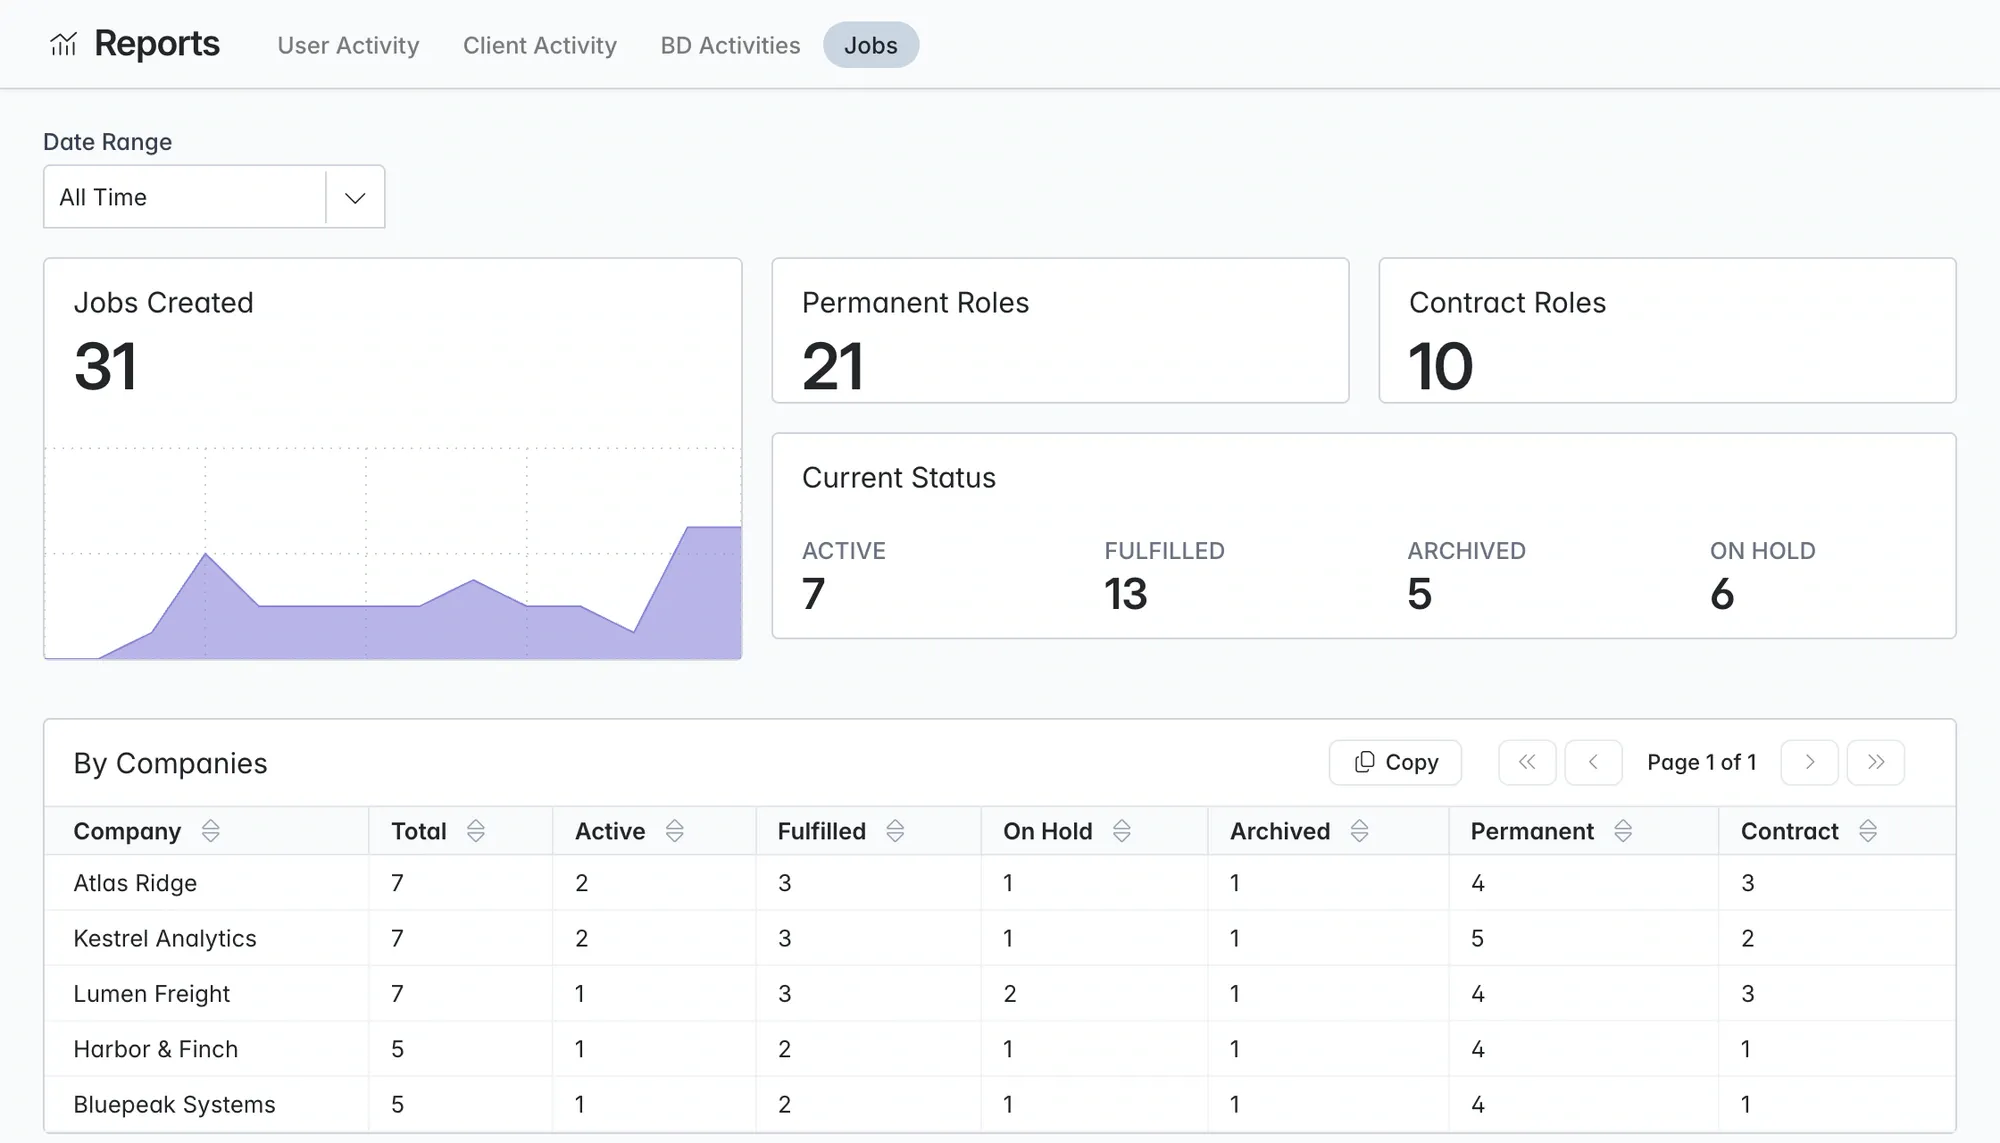Click Lumen Freight On Hold value 2
The width and height of the screenshot is (2000, 1143).
pyautogui.click(x=1010, y=993)
